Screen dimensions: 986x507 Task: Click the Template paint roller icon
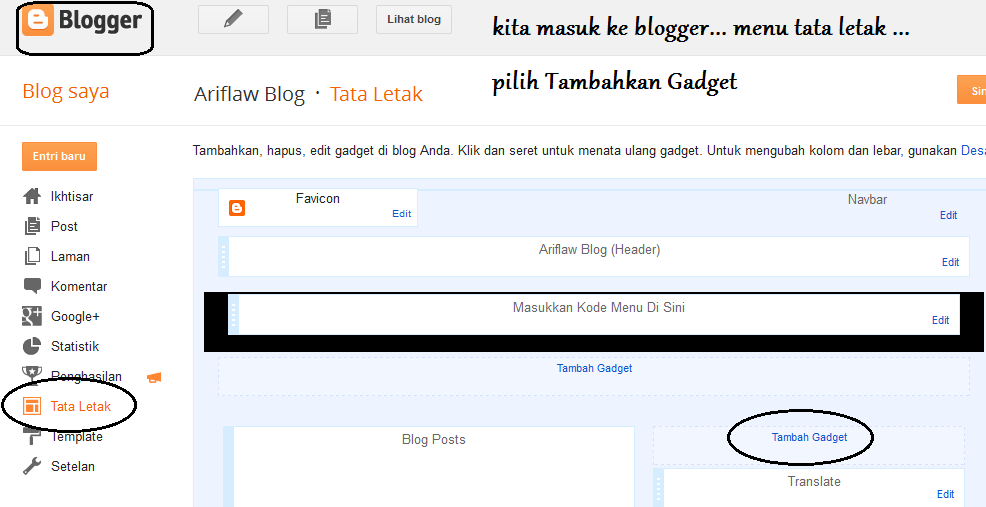[32, 435]
